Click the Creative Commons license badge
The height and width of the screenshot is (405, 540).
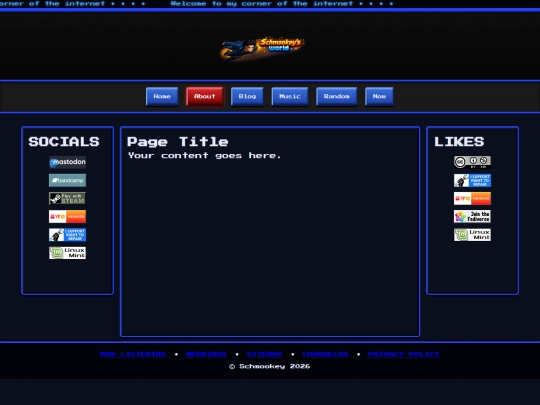click(x=472, y=162)
